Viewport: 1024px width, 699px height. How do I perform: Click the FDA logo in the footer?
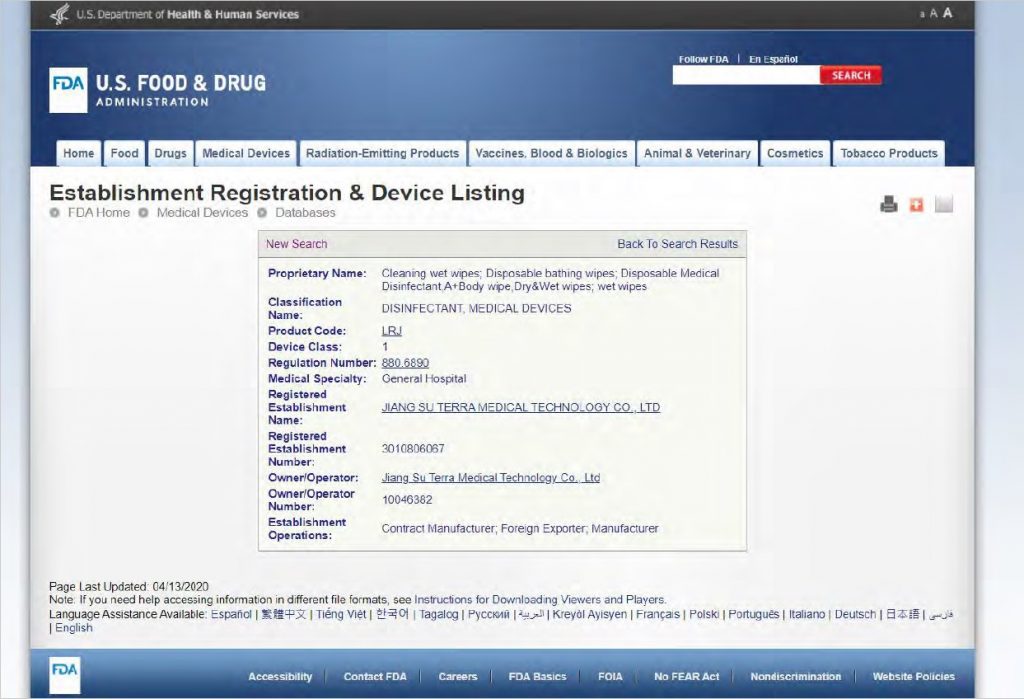click(x=65, y=675)
